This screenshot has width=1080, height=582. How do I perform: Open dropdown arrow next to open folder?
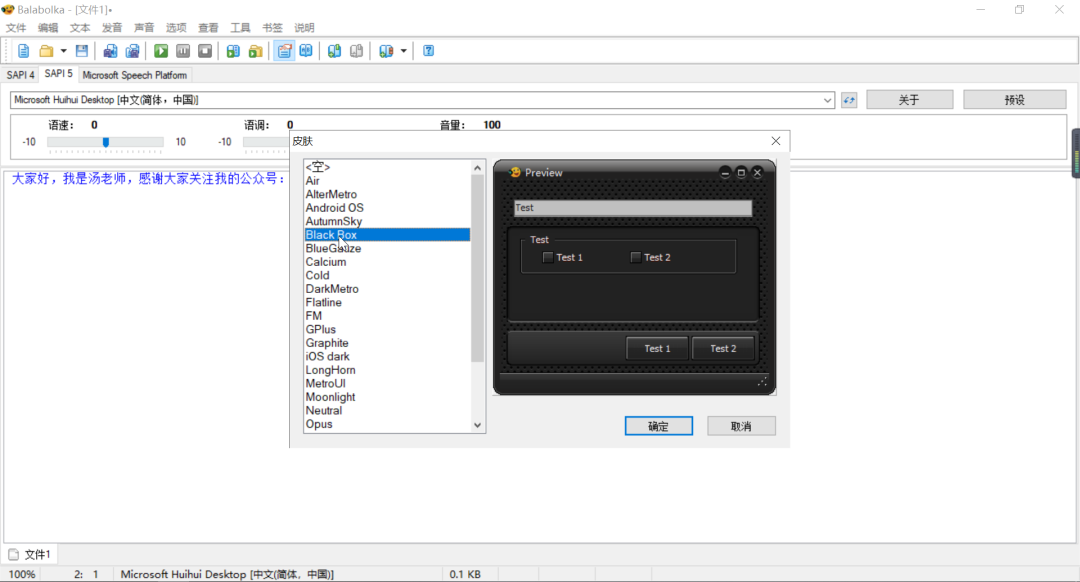pos(64,51)
